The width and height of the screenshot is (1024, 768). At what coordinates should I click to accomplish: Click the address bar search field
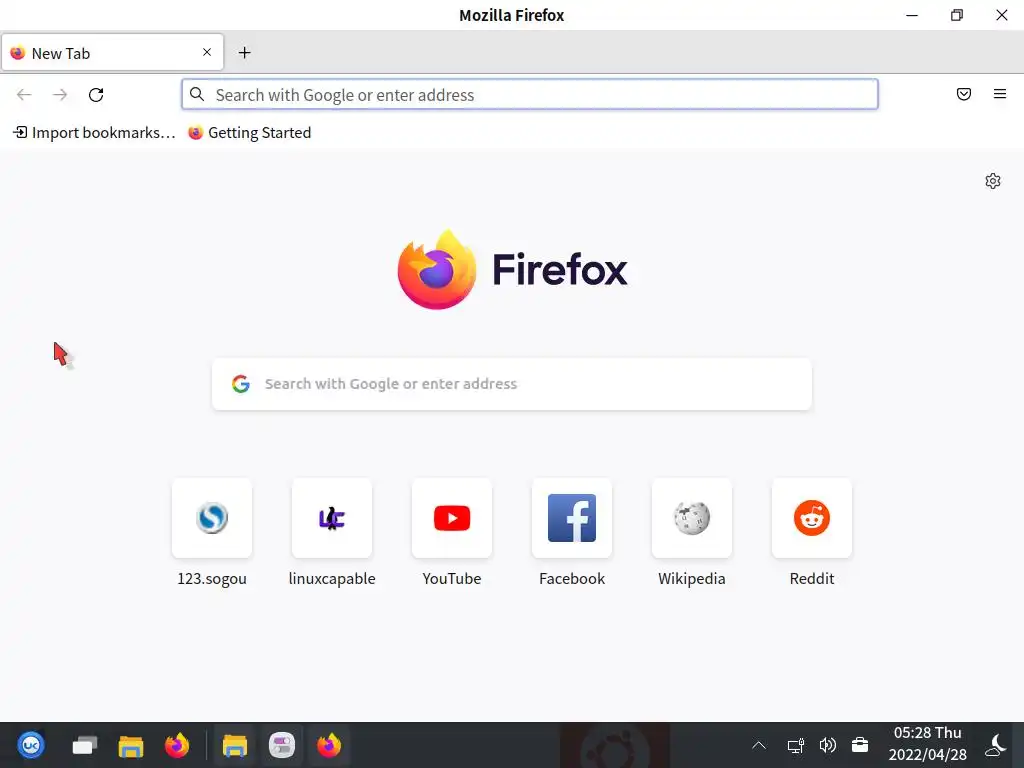point(530,95)
